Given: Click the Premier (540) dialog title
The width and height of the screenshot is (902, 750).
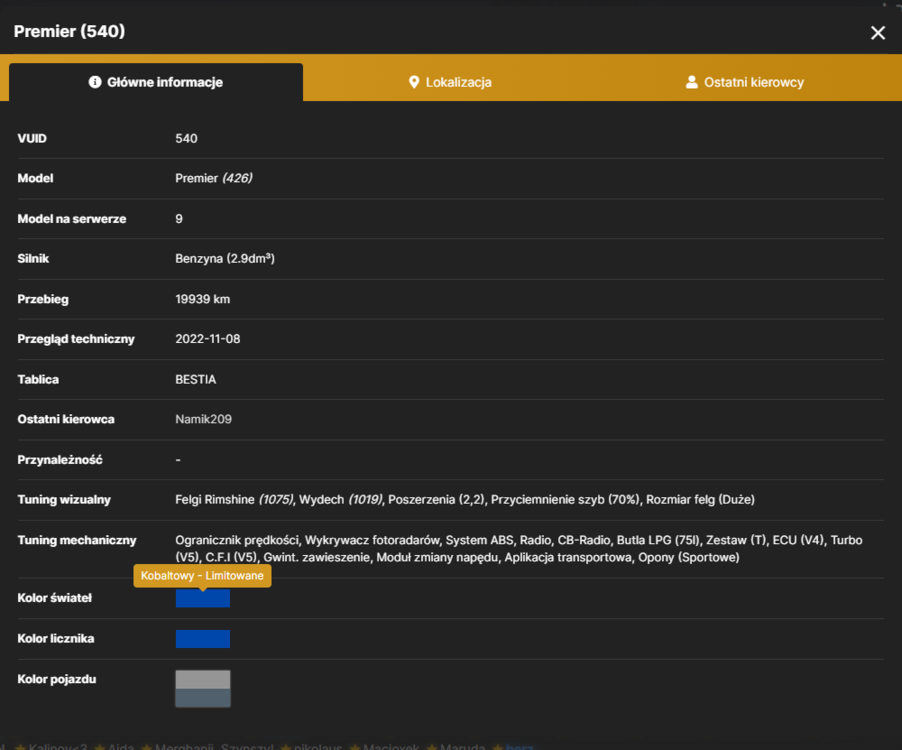Looking at the screenshot, I should point(70,31).
